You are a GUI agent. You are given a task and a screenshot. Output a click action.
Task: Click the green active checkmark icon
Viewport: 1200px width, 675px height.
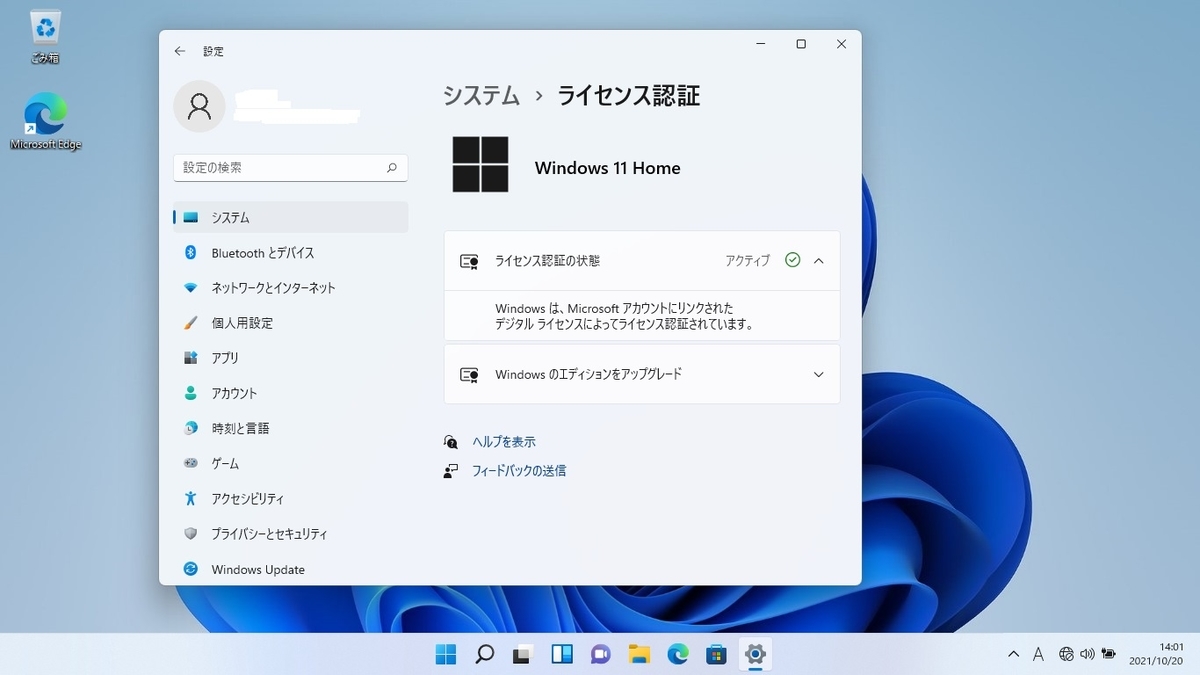(x=793, y=260)
